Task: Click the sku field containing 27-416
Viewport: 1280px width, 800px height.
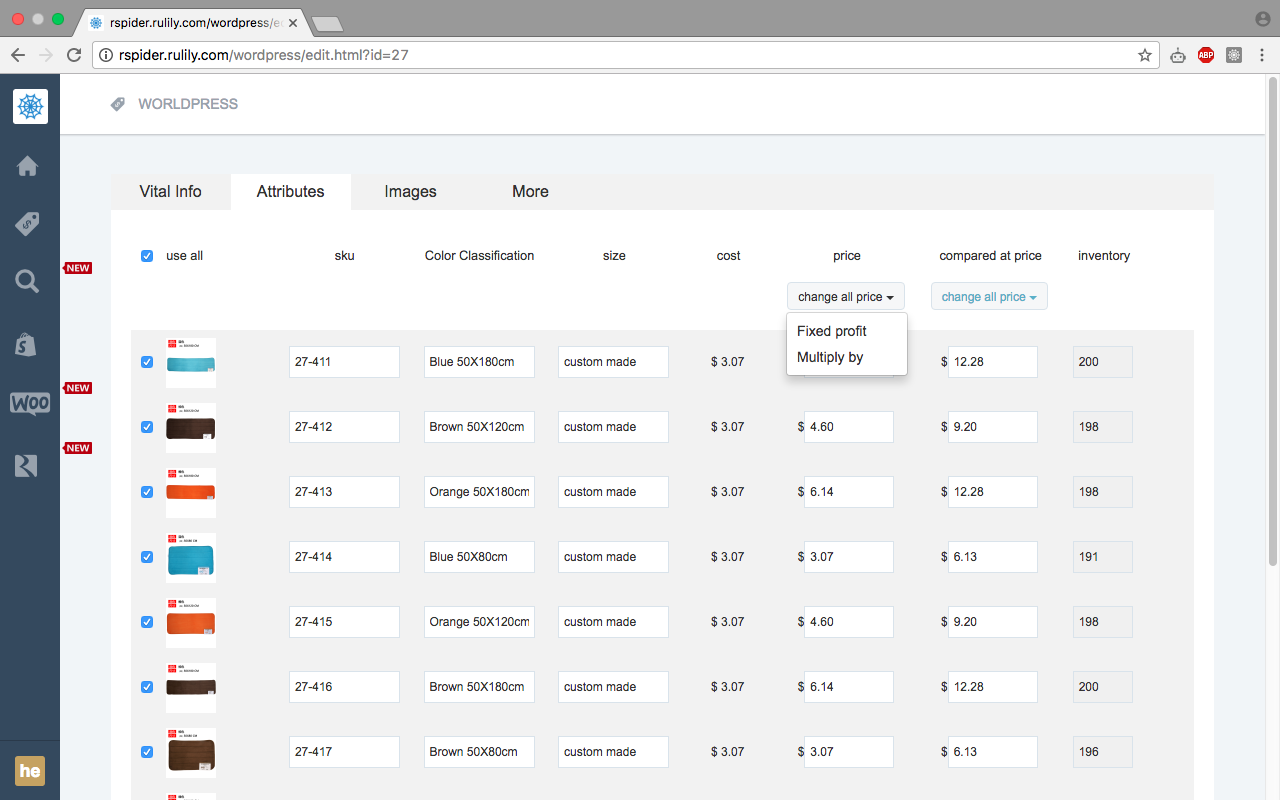Action: pyautogui.click(x=344, y=687)
